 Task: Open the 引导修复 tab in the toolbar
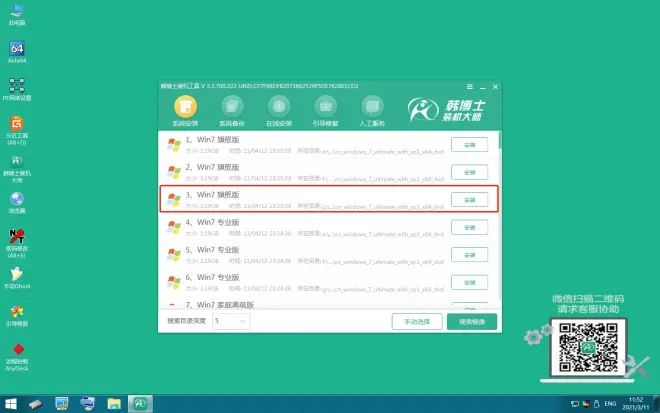tap(325, 111)
